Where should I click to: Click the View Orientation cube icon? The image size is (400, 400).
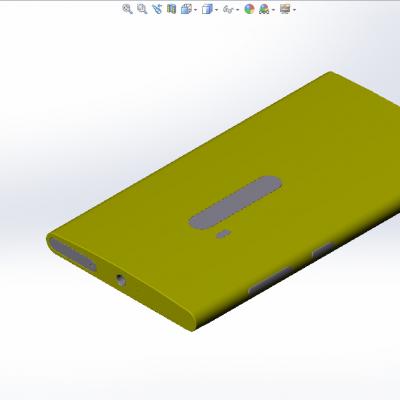tap(186, 9)
